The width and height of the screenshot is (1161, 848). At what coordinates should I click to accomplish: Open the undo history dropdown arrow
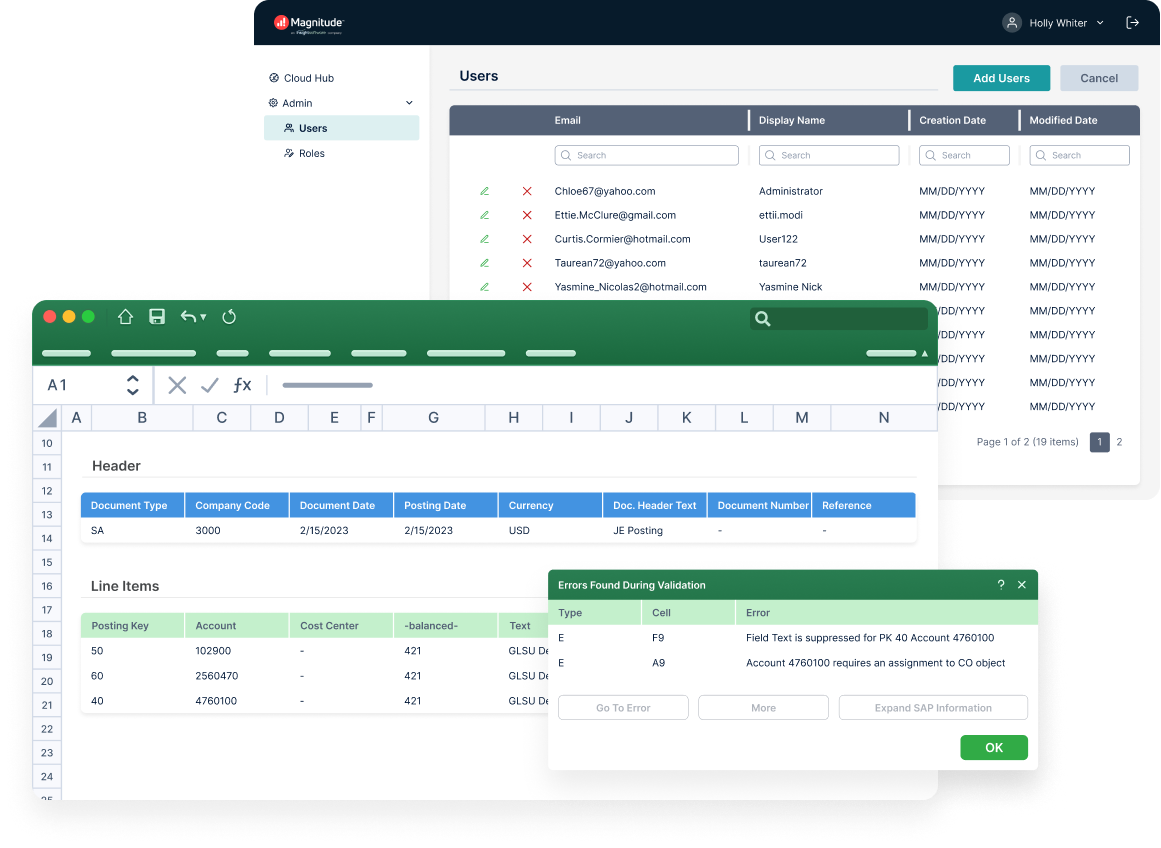click(x=204, y=316)
